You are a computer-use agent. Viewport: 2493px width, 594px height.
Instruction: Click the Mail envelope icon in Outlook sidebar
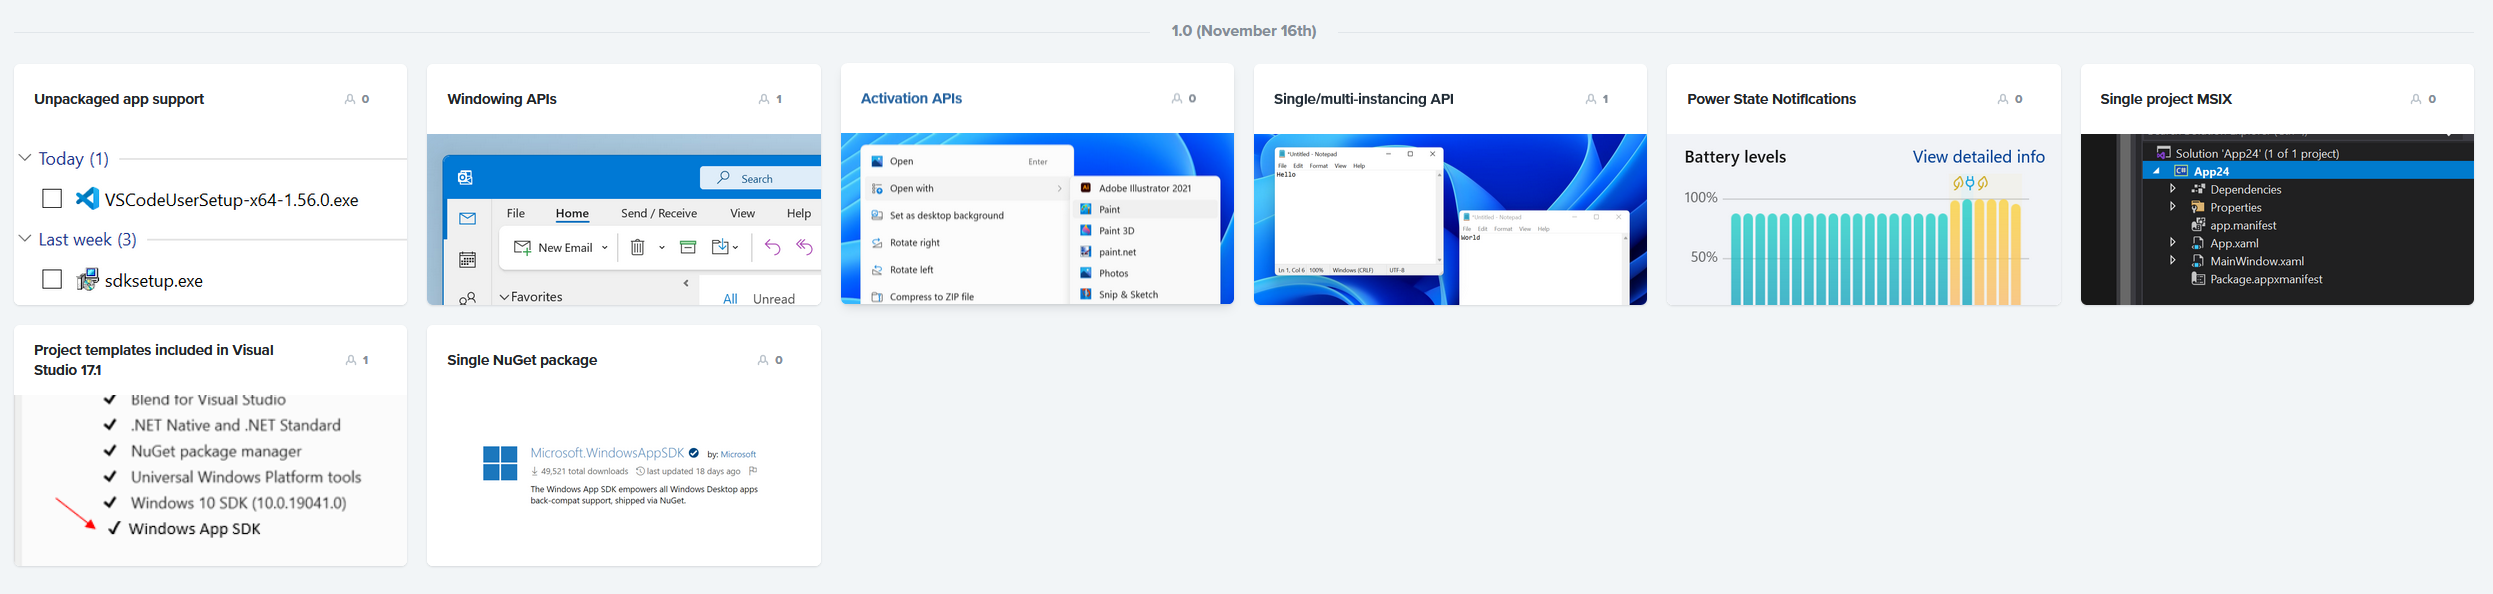click(467, 218)
